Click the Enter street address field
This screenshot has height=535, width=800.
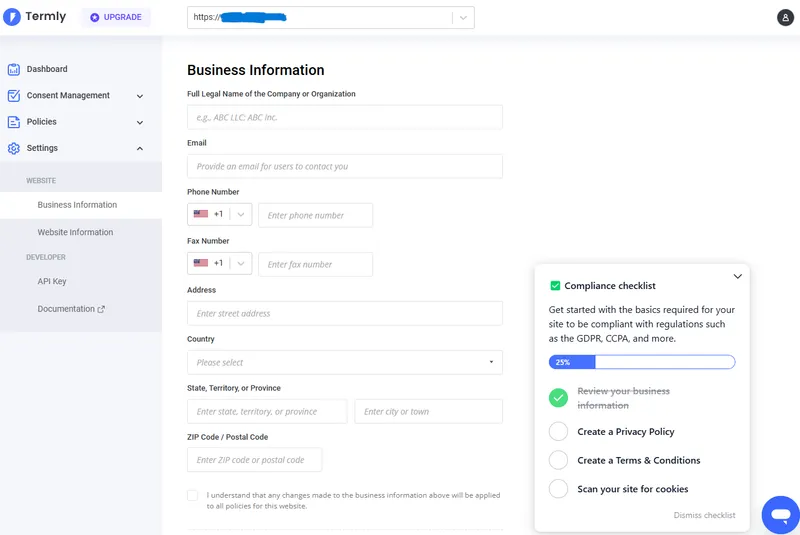pos(345,313)
